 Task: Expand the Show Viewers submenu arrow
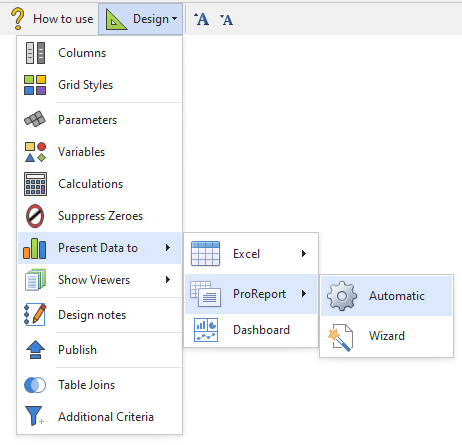pyautogui.click(x=168, y=280)
